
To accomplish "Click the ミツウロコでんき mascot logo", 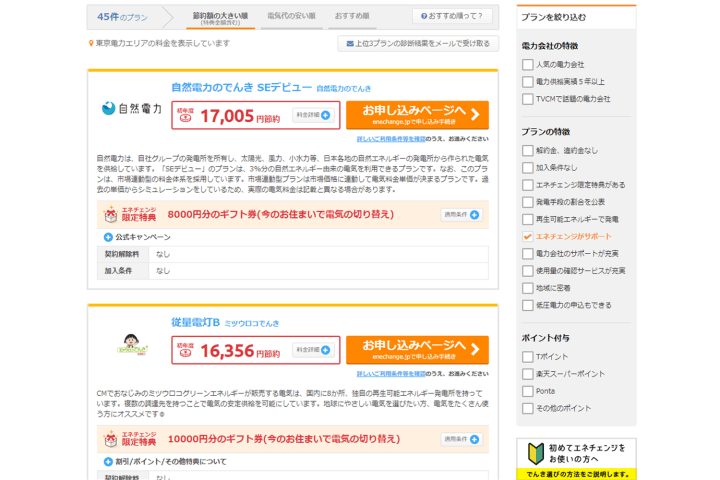I will coord(132,345).
